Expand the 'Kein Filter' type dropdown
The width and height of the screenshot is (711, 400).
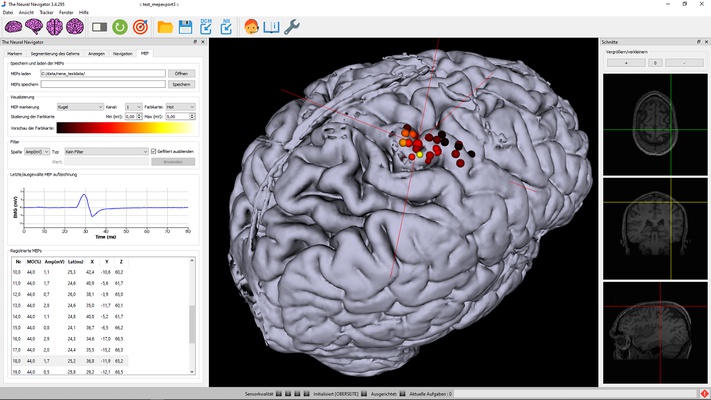(x=105, y=151)
